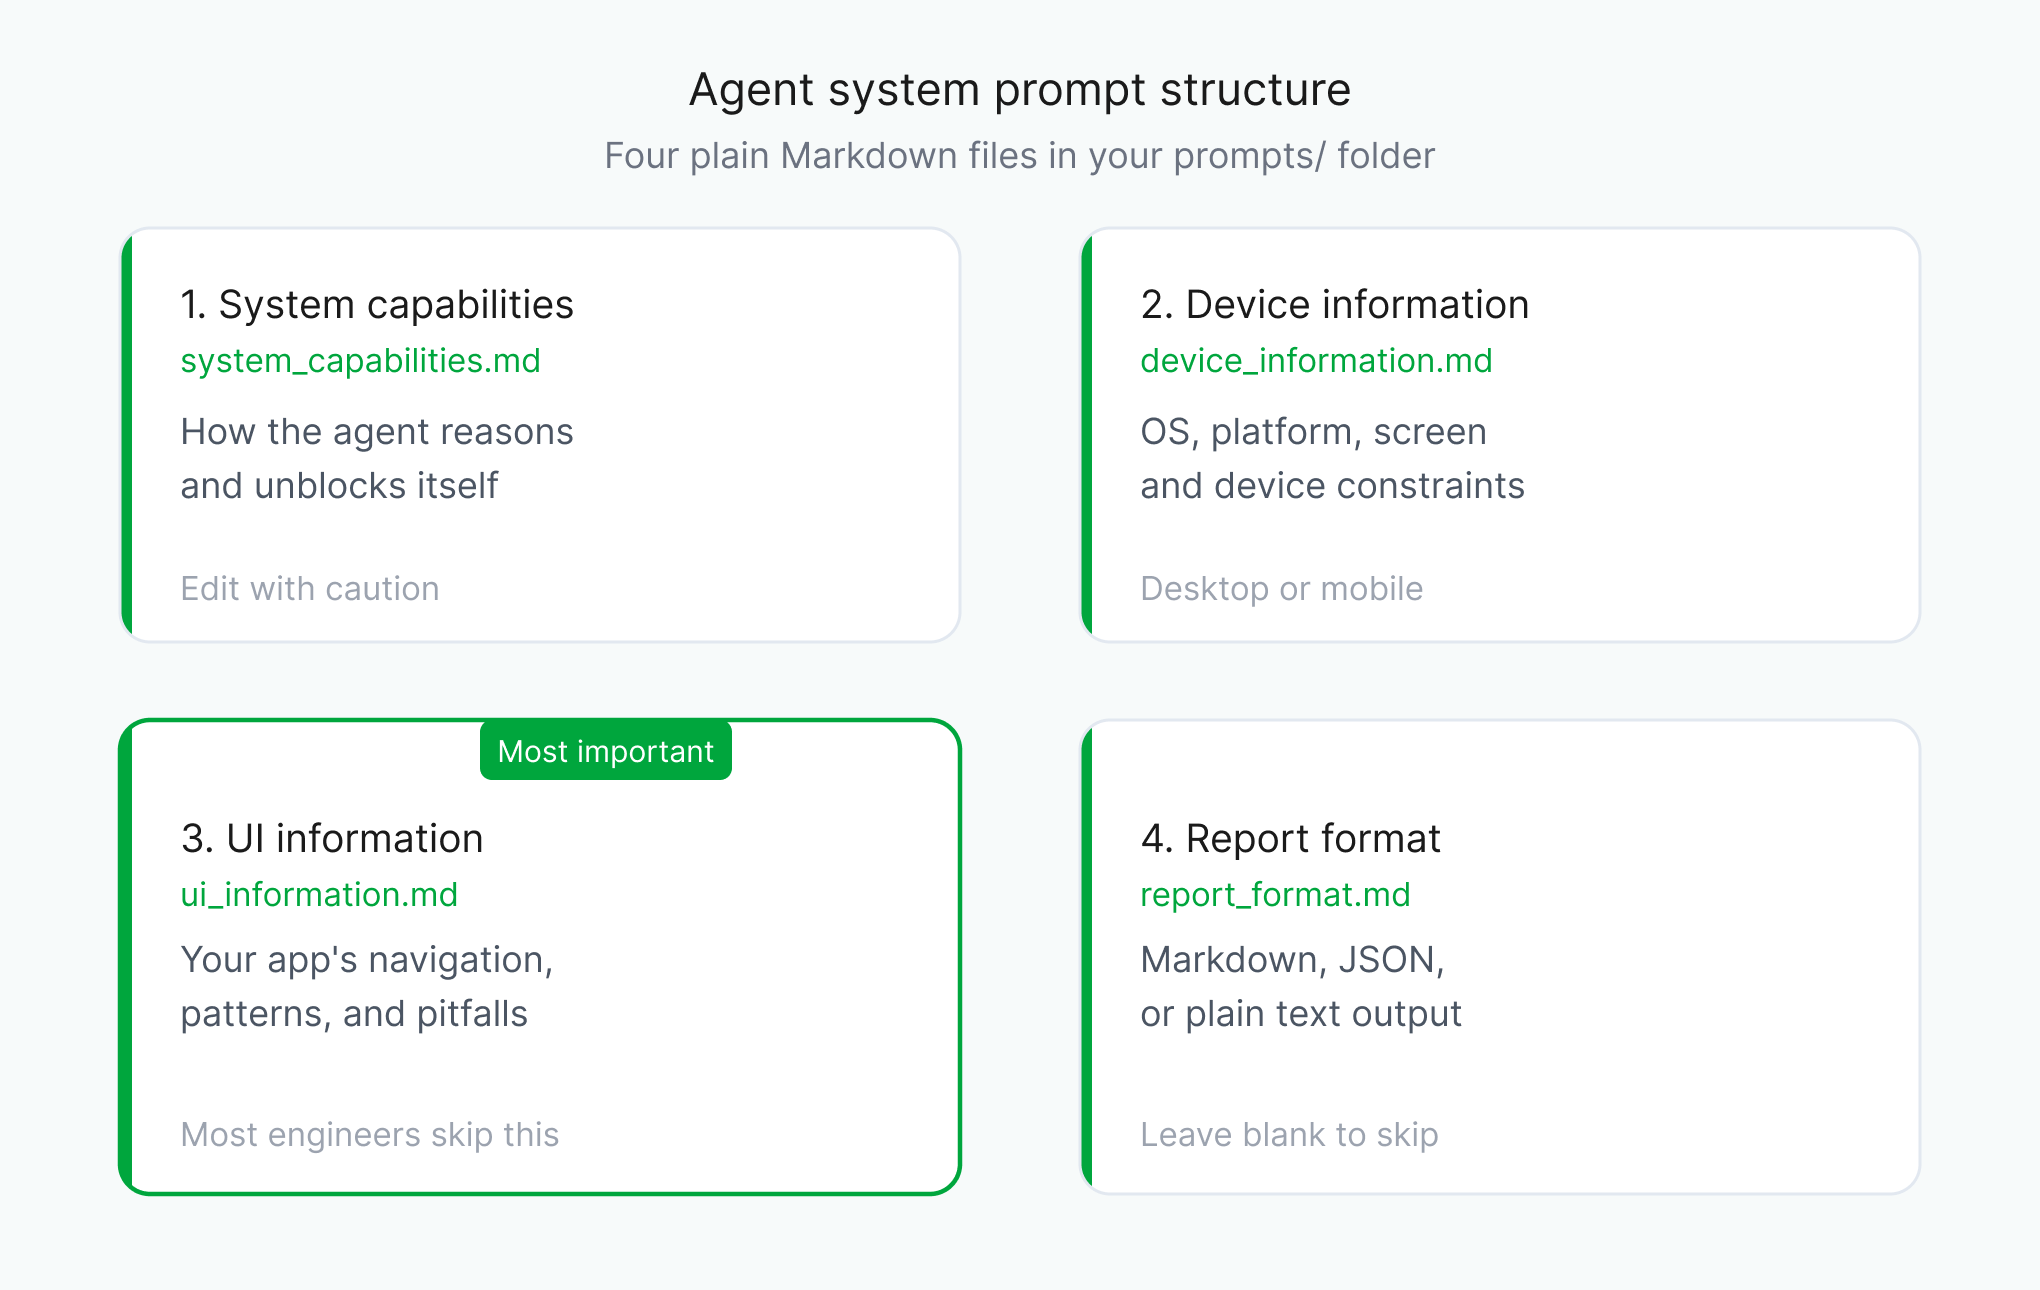2040x1290 pixels.
Task: Open the report_format.md filename
Action: coord(1275,895)
